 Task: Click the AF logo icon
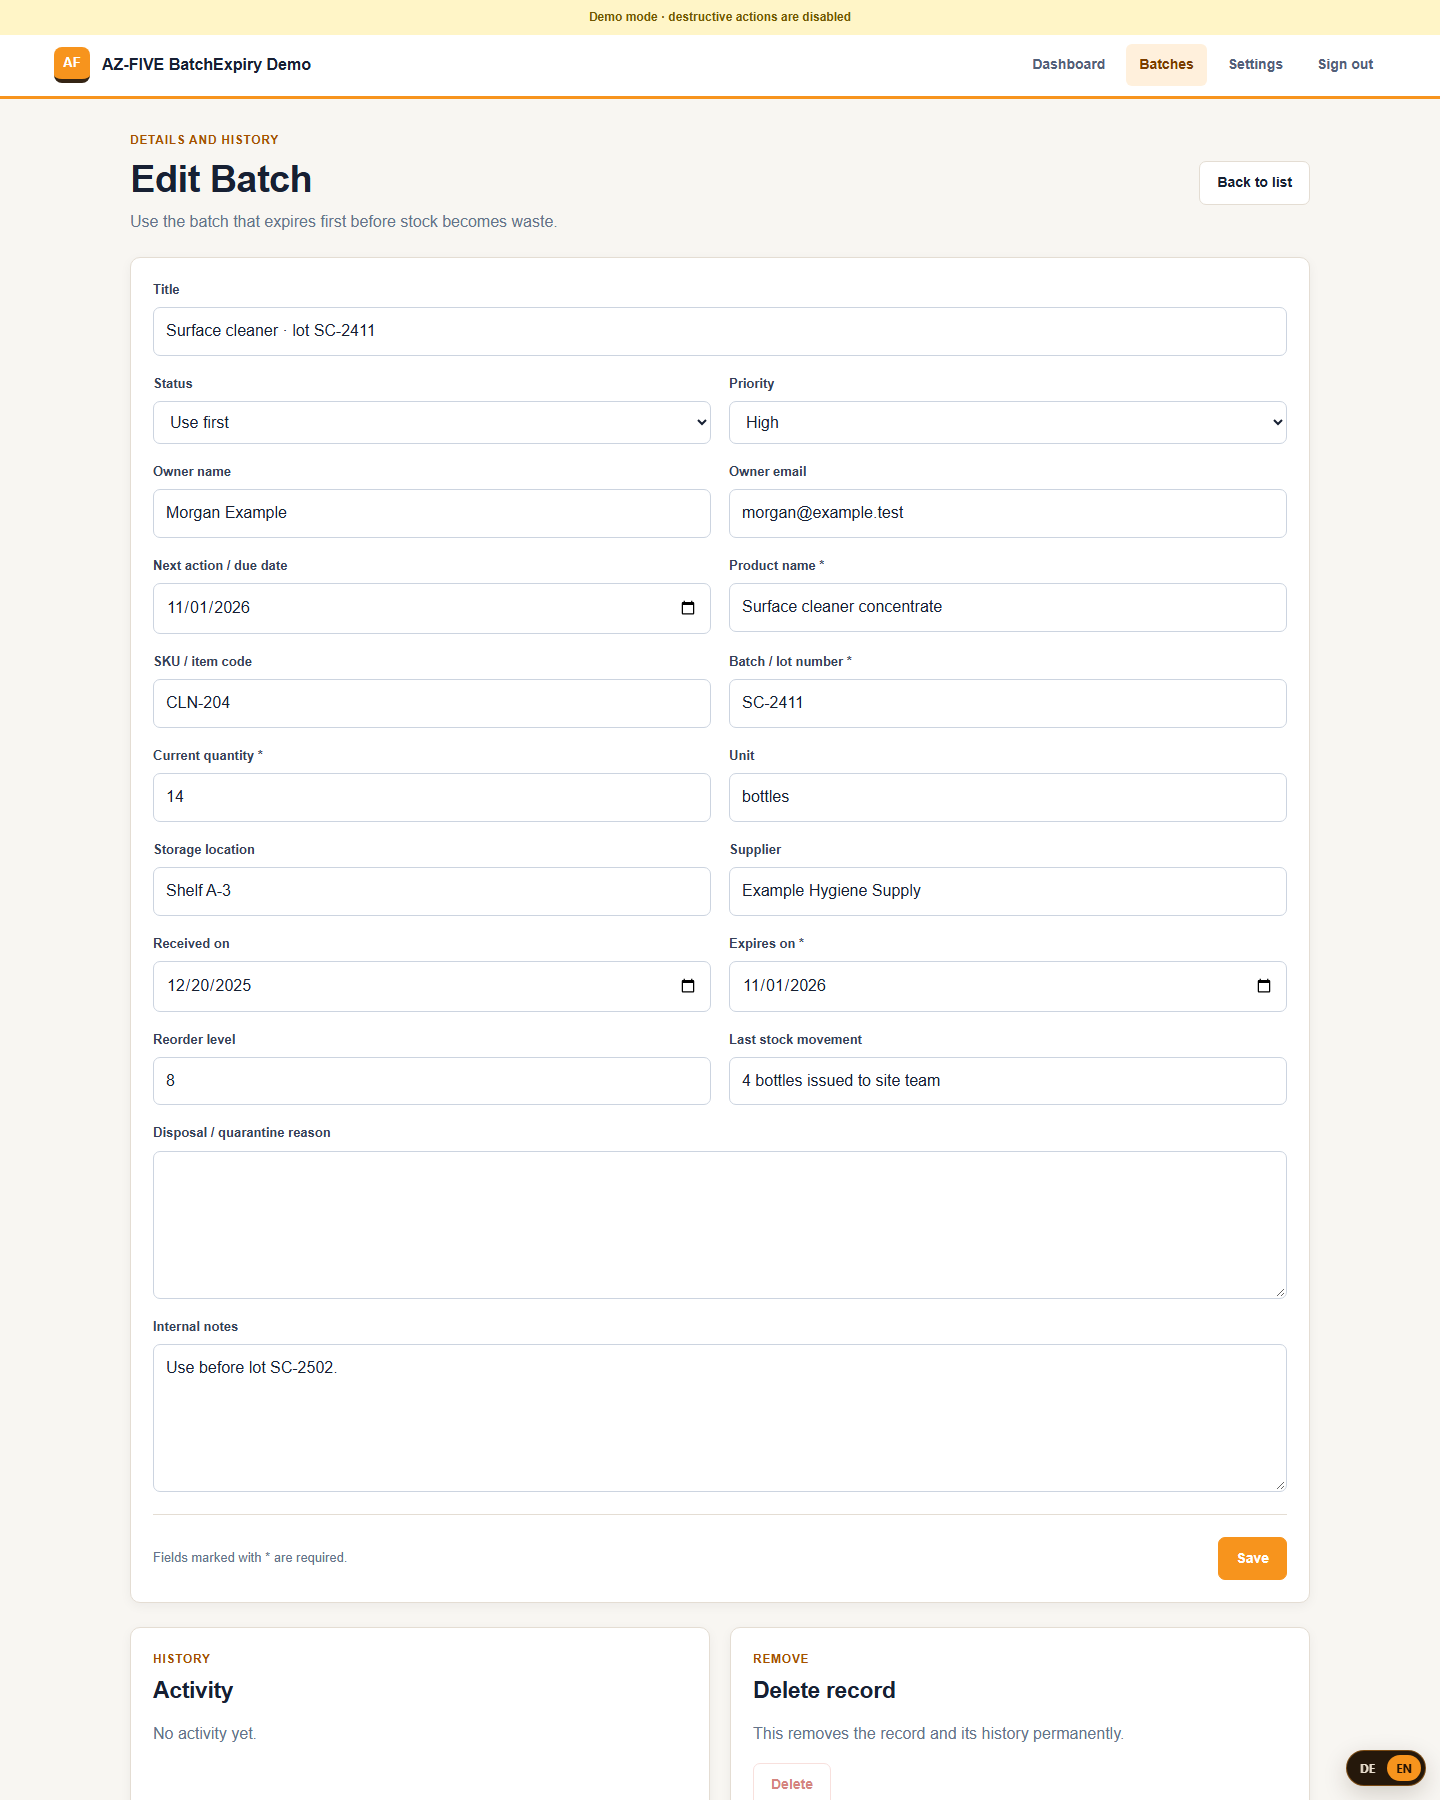point(72,64)
